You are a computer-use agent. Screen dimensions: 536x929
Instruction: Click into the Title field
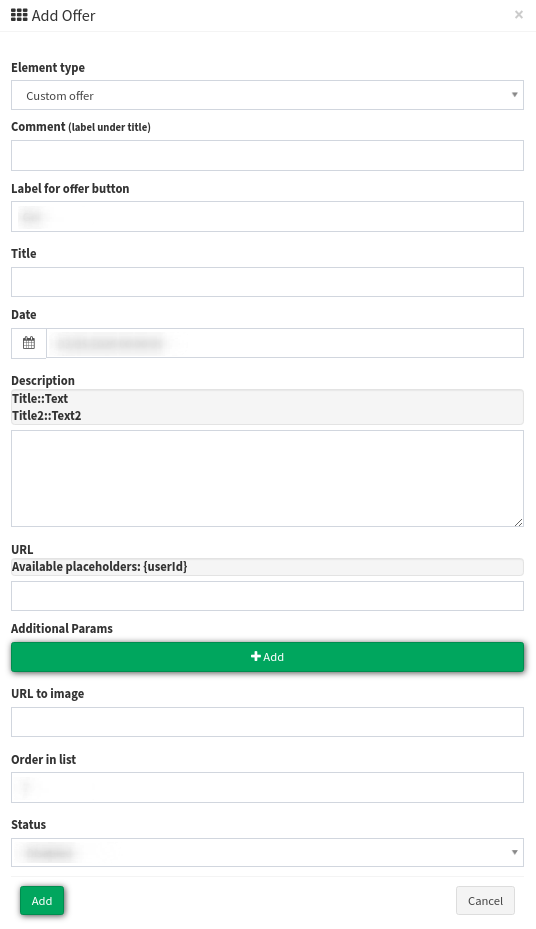coord(267,282)
